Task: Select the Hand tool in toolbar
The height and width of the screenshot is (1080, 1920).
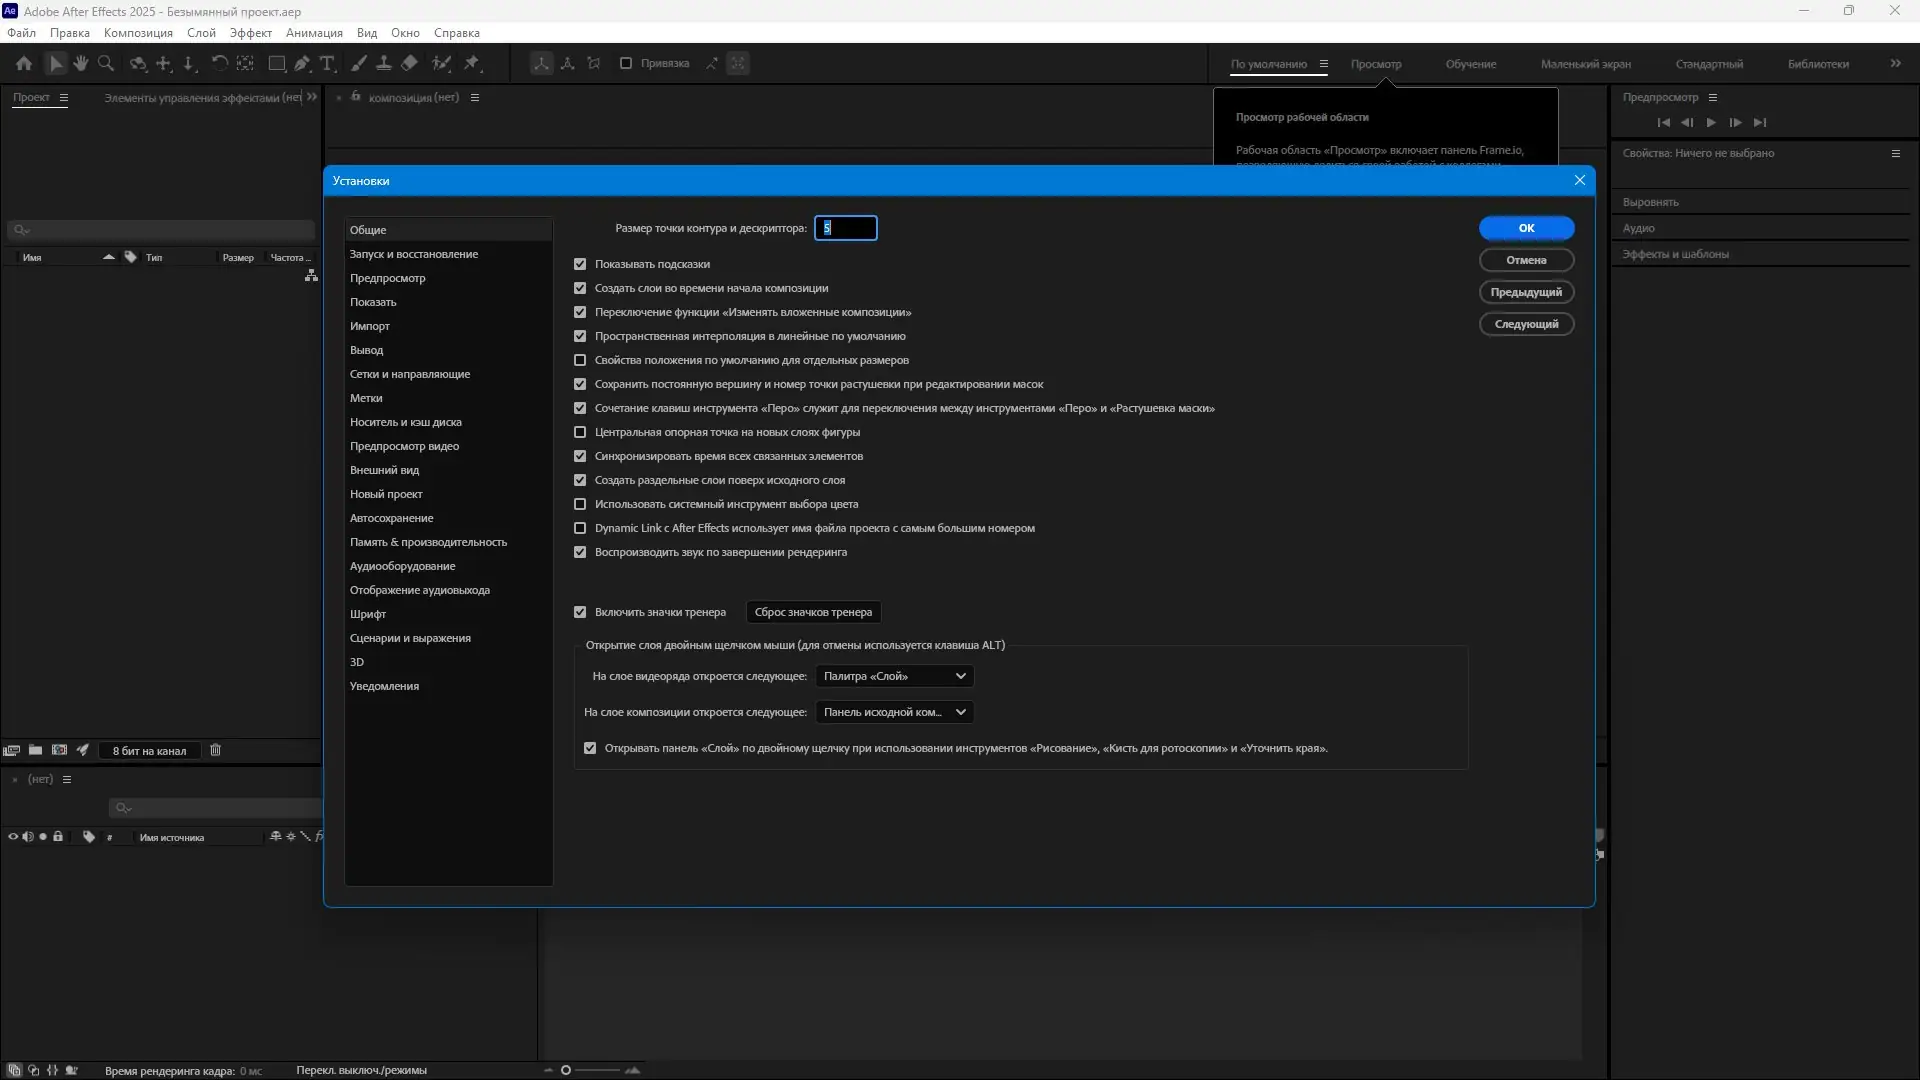Action: [81, 63]
